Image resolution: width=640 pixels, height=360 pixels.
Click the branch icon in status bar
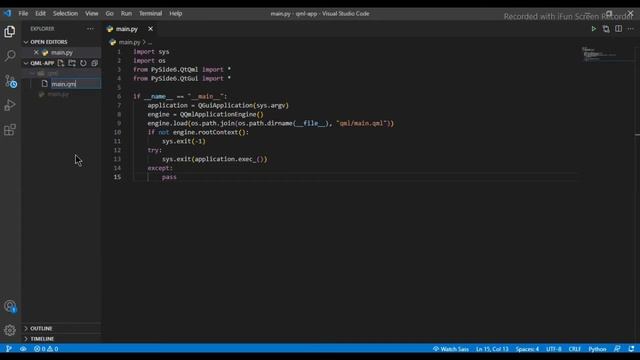[9, 349]
